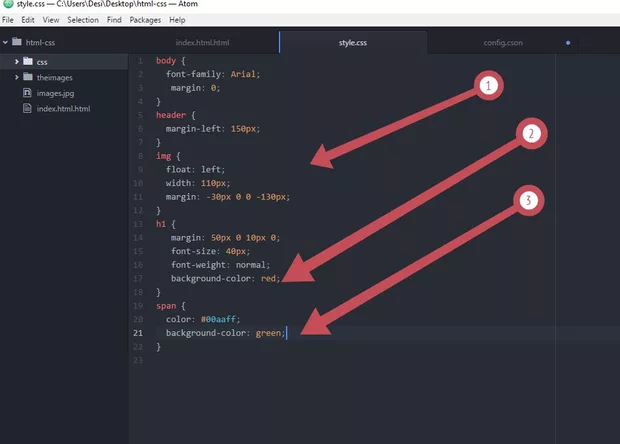Open the View menu
Image resolution: width=620 pixels, height=444 pixels.
[x=51, y=20]
